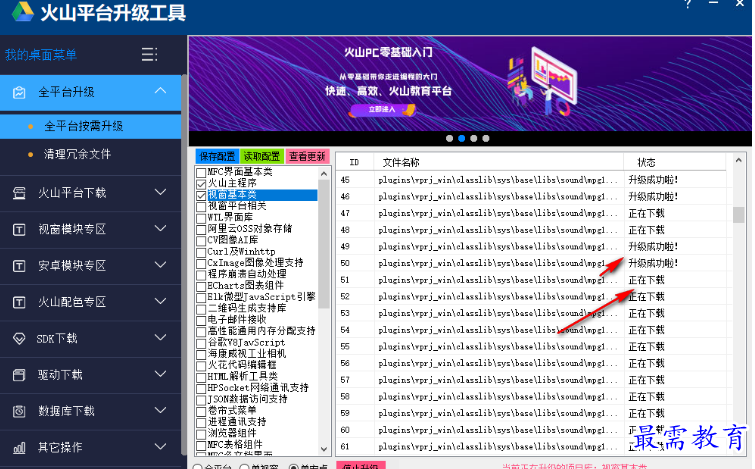
Task: Click the 火山平台下载 sidebar icon
Action: 19,193
